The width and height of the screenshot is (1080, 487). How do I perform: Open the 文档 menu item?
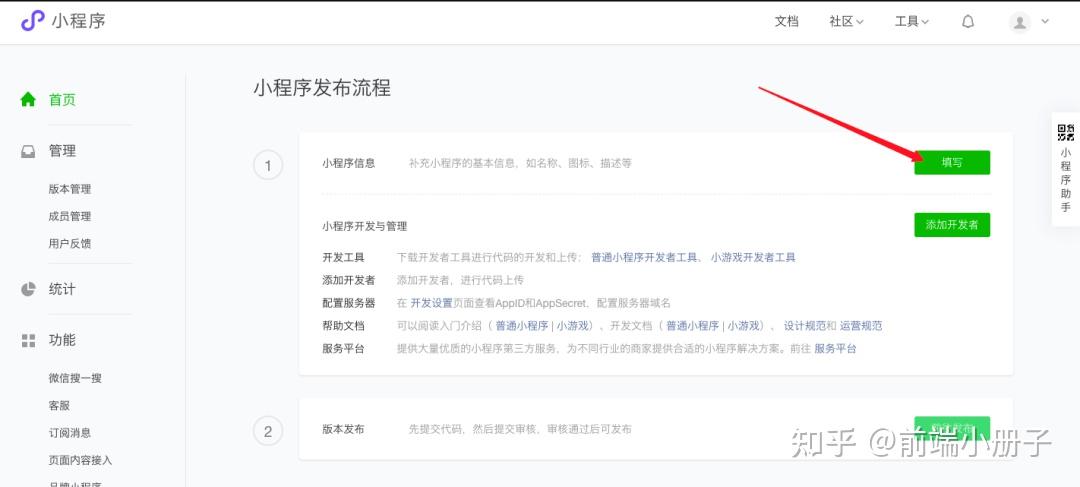coord(787,21)
